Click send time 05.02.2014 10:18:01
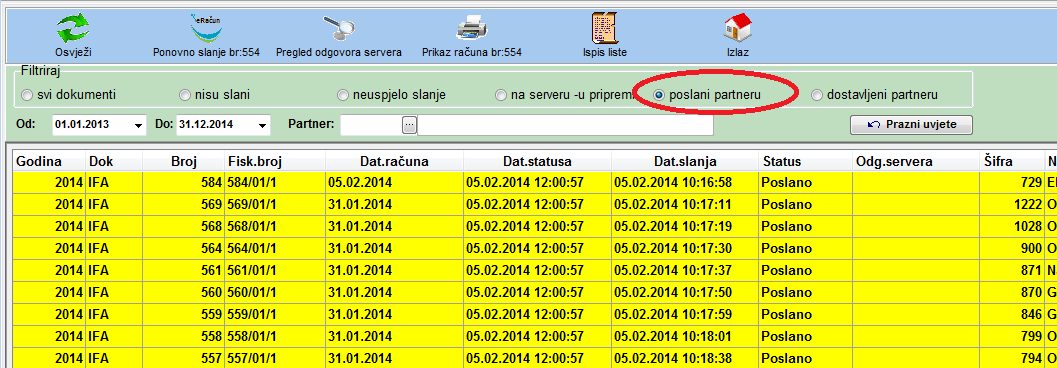 click(686, 336)
